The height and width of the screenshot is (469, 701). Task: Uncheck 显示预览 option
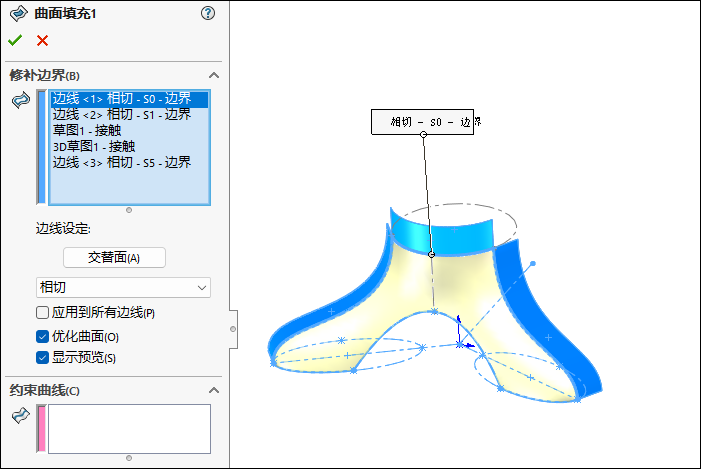[x=42, y=357]
